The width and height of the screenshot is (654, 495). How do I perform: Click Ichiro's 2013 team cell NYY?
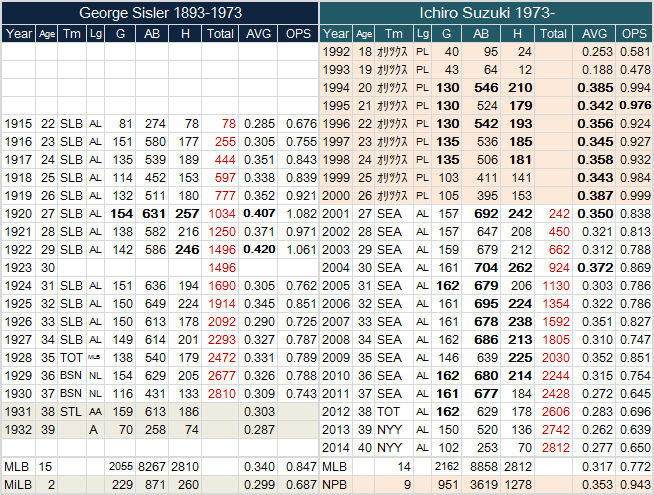[394, 430]
